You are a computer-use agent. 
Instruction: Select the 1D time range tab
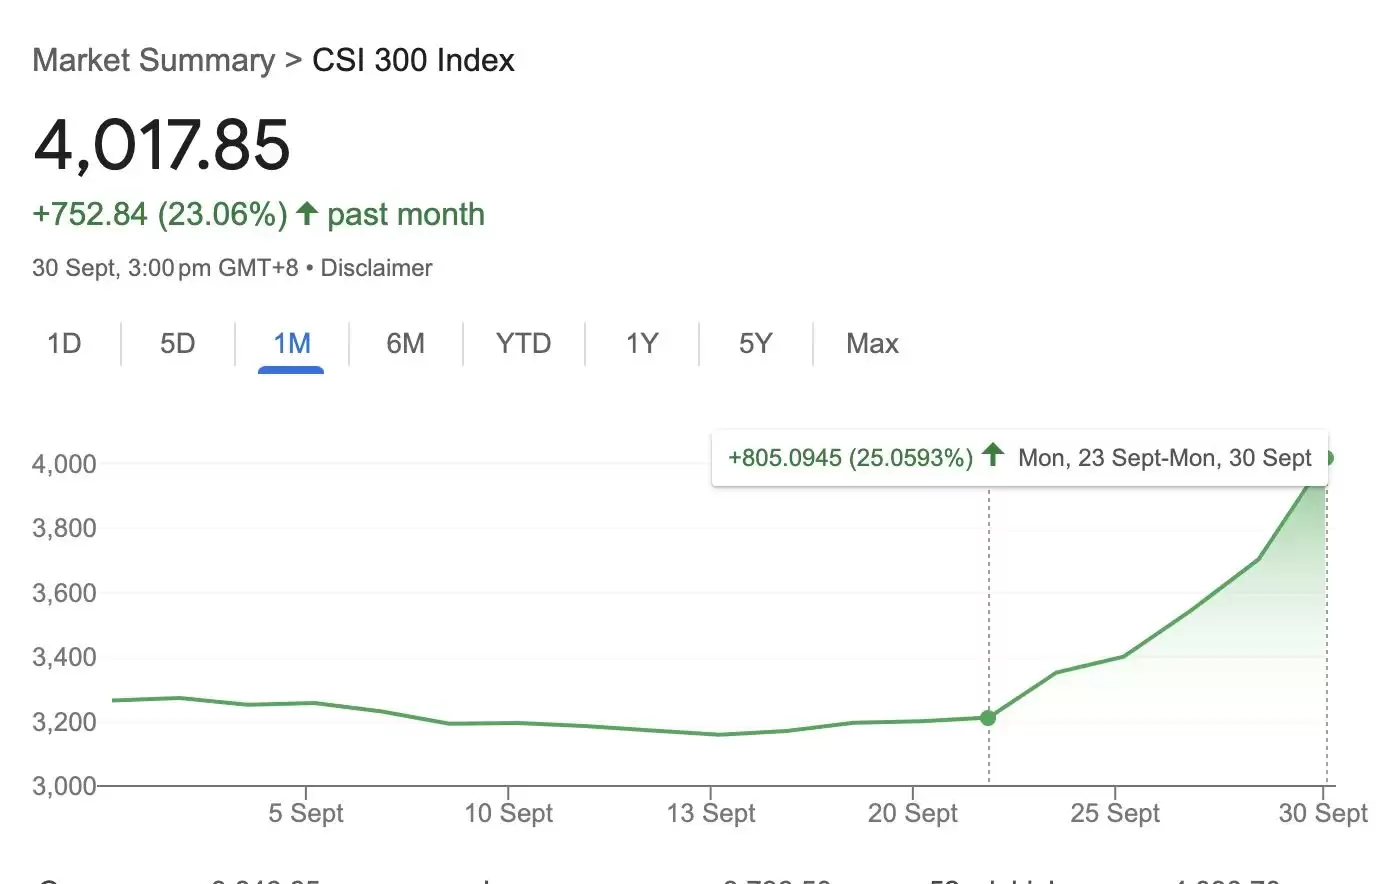pos(63,343)
